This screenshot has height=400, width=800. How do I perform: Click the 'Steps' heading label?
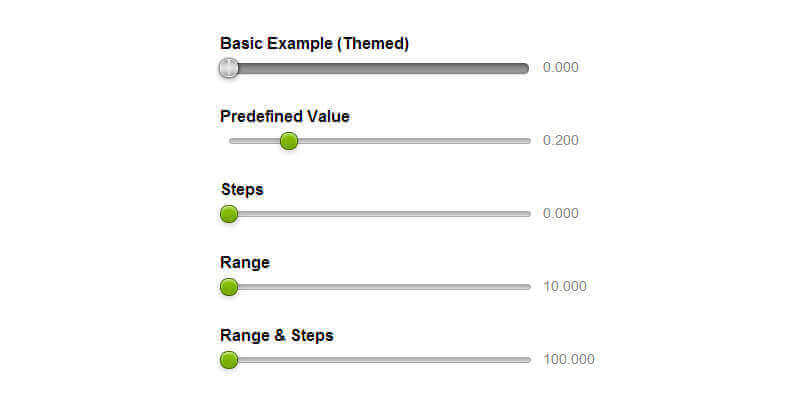point(242,189)
